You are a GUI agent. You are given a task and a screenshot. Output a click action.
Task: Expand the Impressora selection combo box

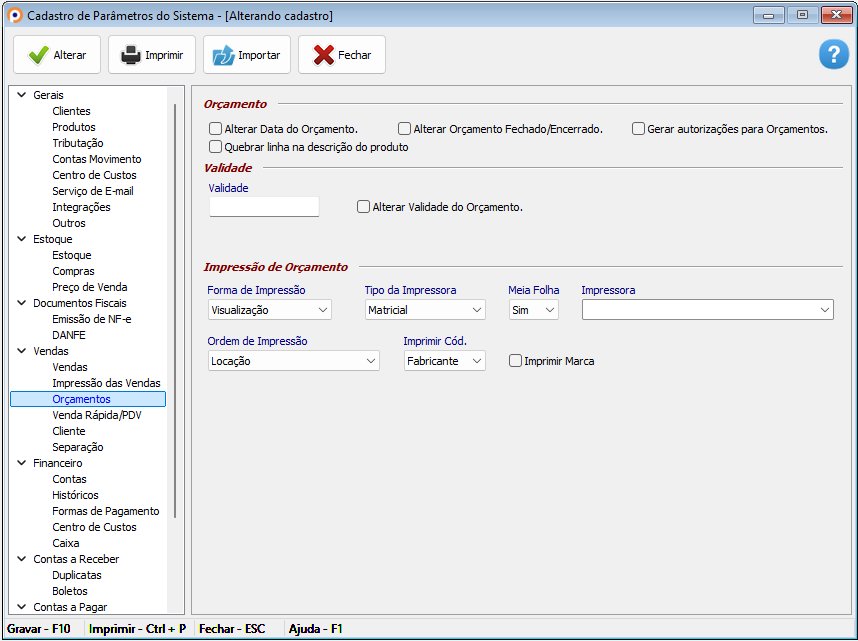click(x=707, y=310)
